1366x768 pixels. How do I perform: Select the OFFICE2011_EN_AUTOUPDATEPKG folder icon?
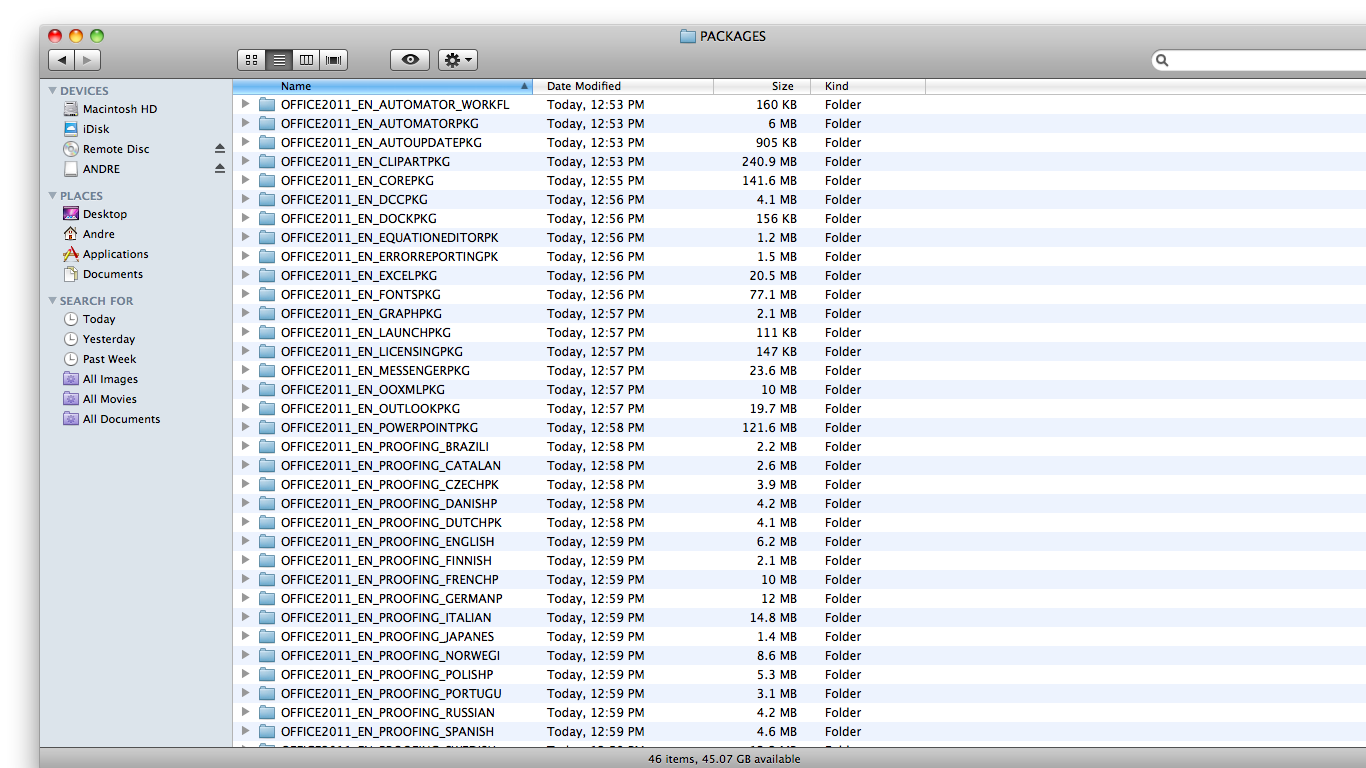coord(267,143)
